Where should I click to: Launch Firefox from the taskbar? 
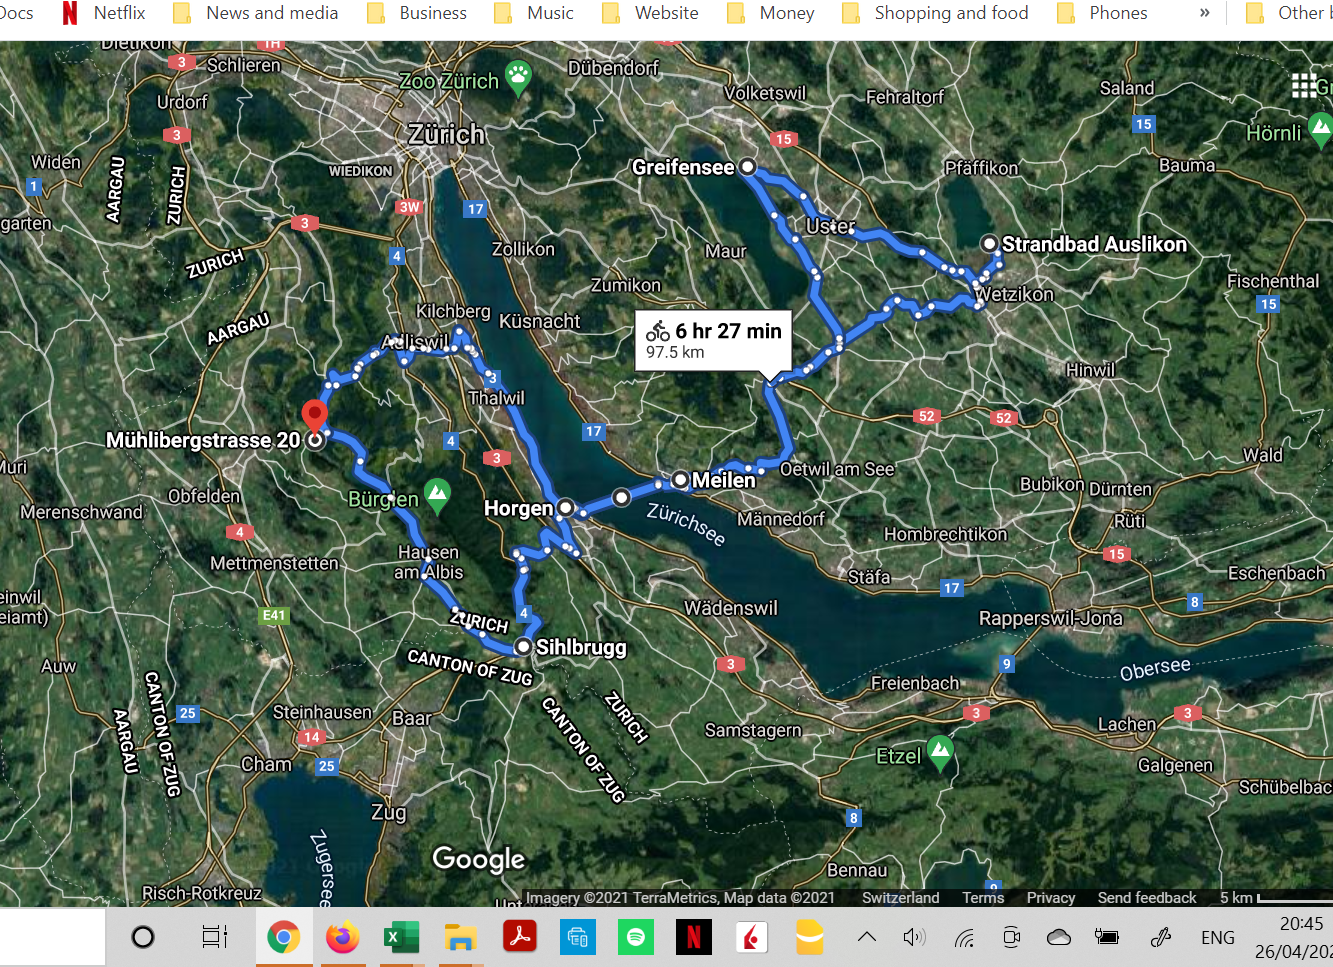coord(342,937)
